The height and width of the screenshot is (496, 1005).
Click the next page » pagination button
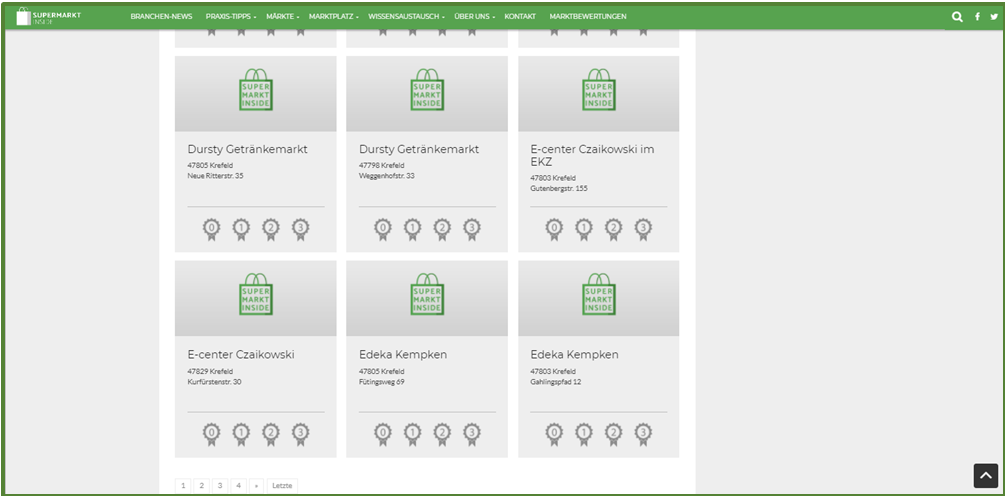[256, 486]
